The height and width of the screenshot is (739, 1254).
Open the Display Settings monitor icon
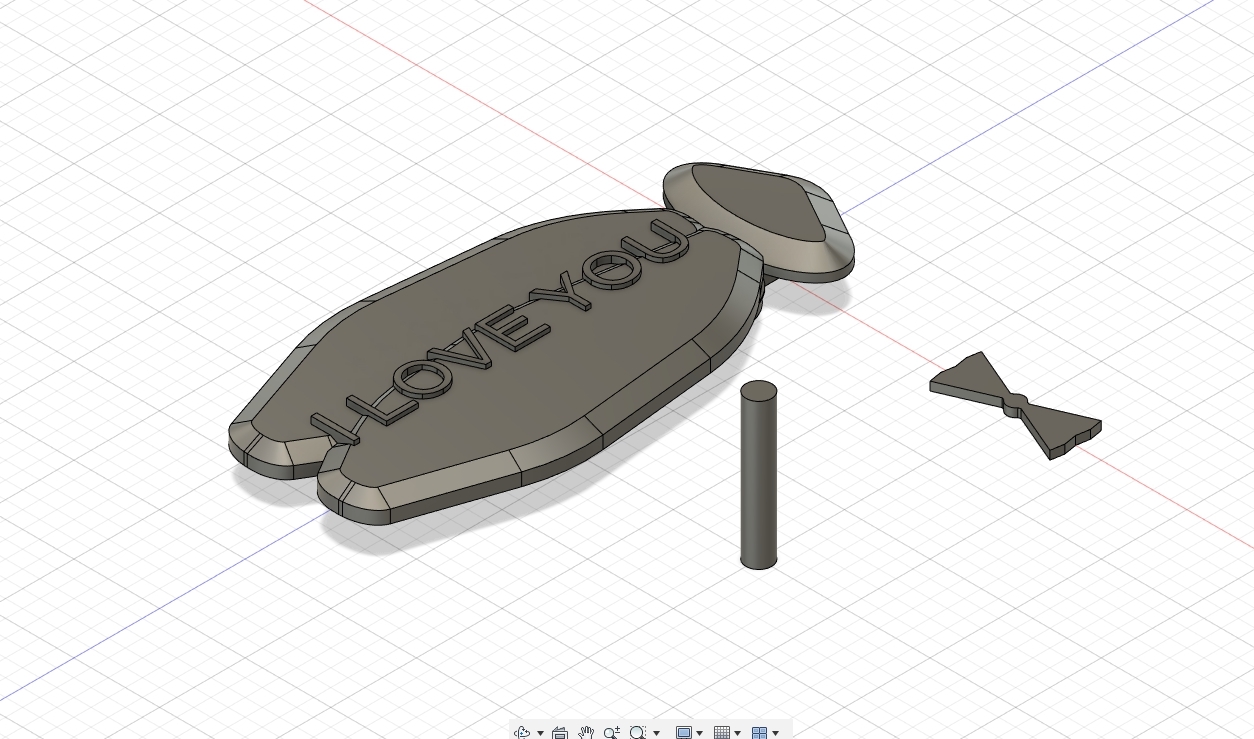(683, 733)
